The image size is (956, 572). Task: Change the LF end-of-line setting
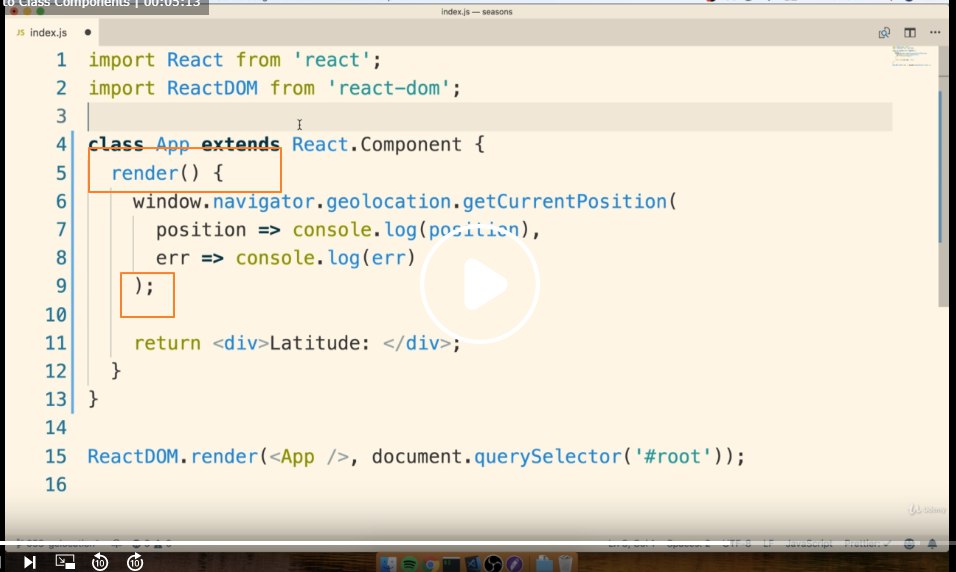click(x=768, y=543)
